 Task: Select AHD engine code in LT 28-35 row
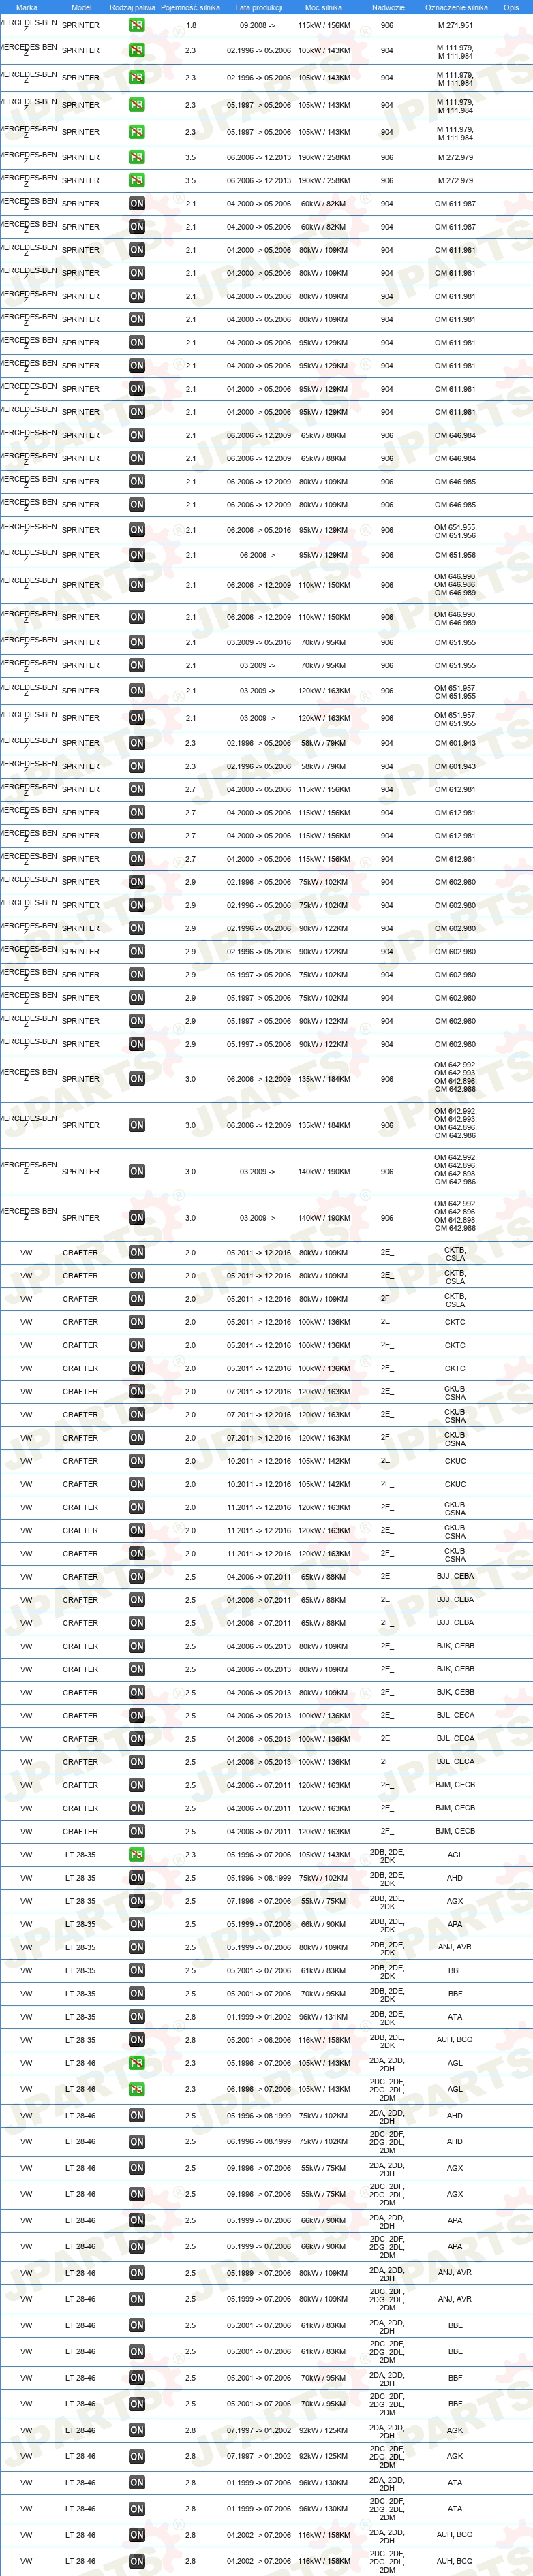pyautogui.click(x=455, y=1878)
